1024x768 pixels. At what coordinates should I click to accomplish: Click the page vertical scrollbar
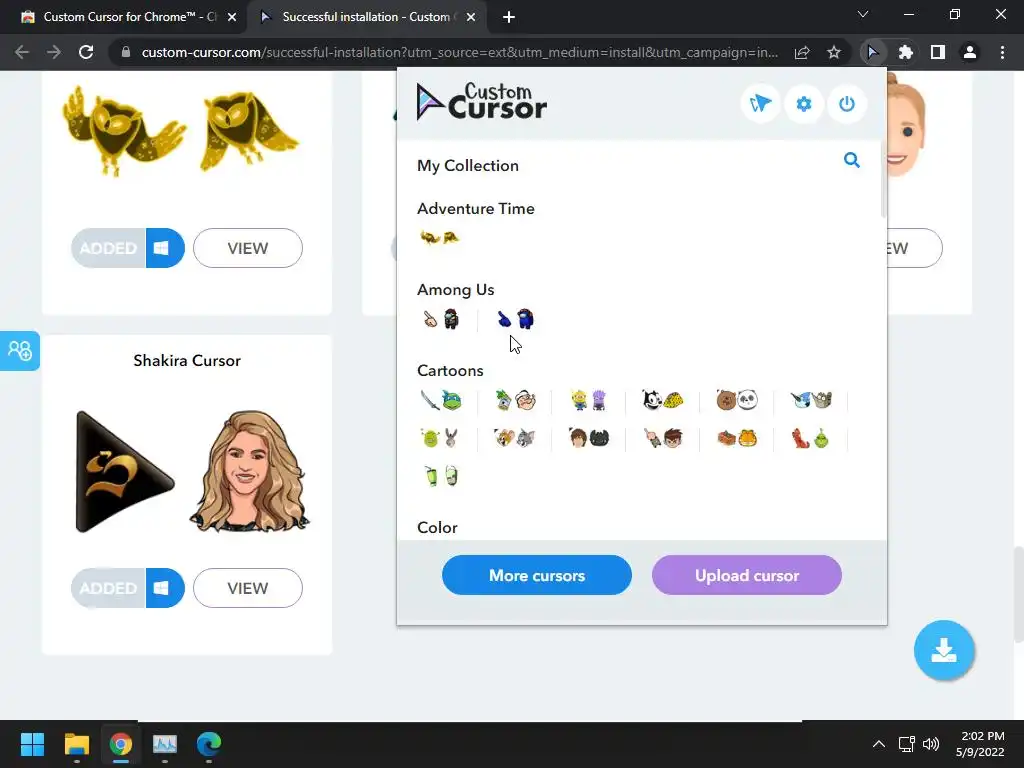pos(1018,594)
